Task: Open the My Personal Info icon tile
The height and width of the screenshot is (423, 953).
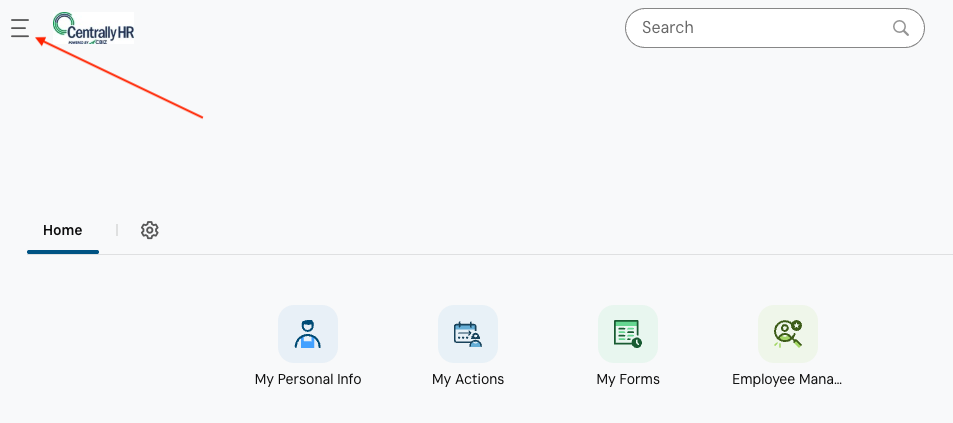Action: [x=308, y=334]
